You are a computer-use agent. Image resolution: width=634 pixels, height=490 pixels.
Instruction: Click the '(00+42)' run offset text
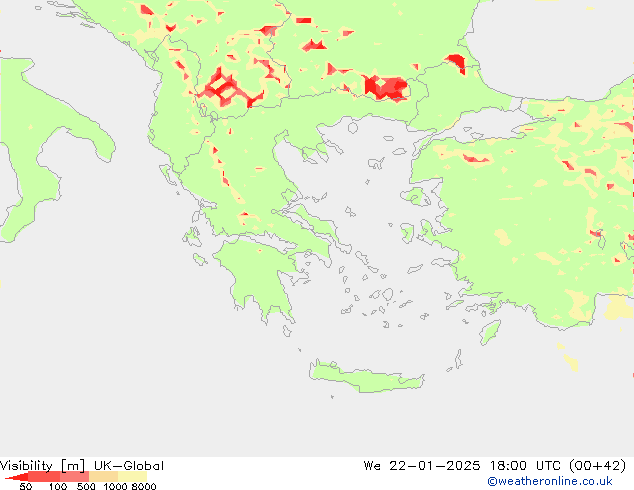[x=598, y=466]
